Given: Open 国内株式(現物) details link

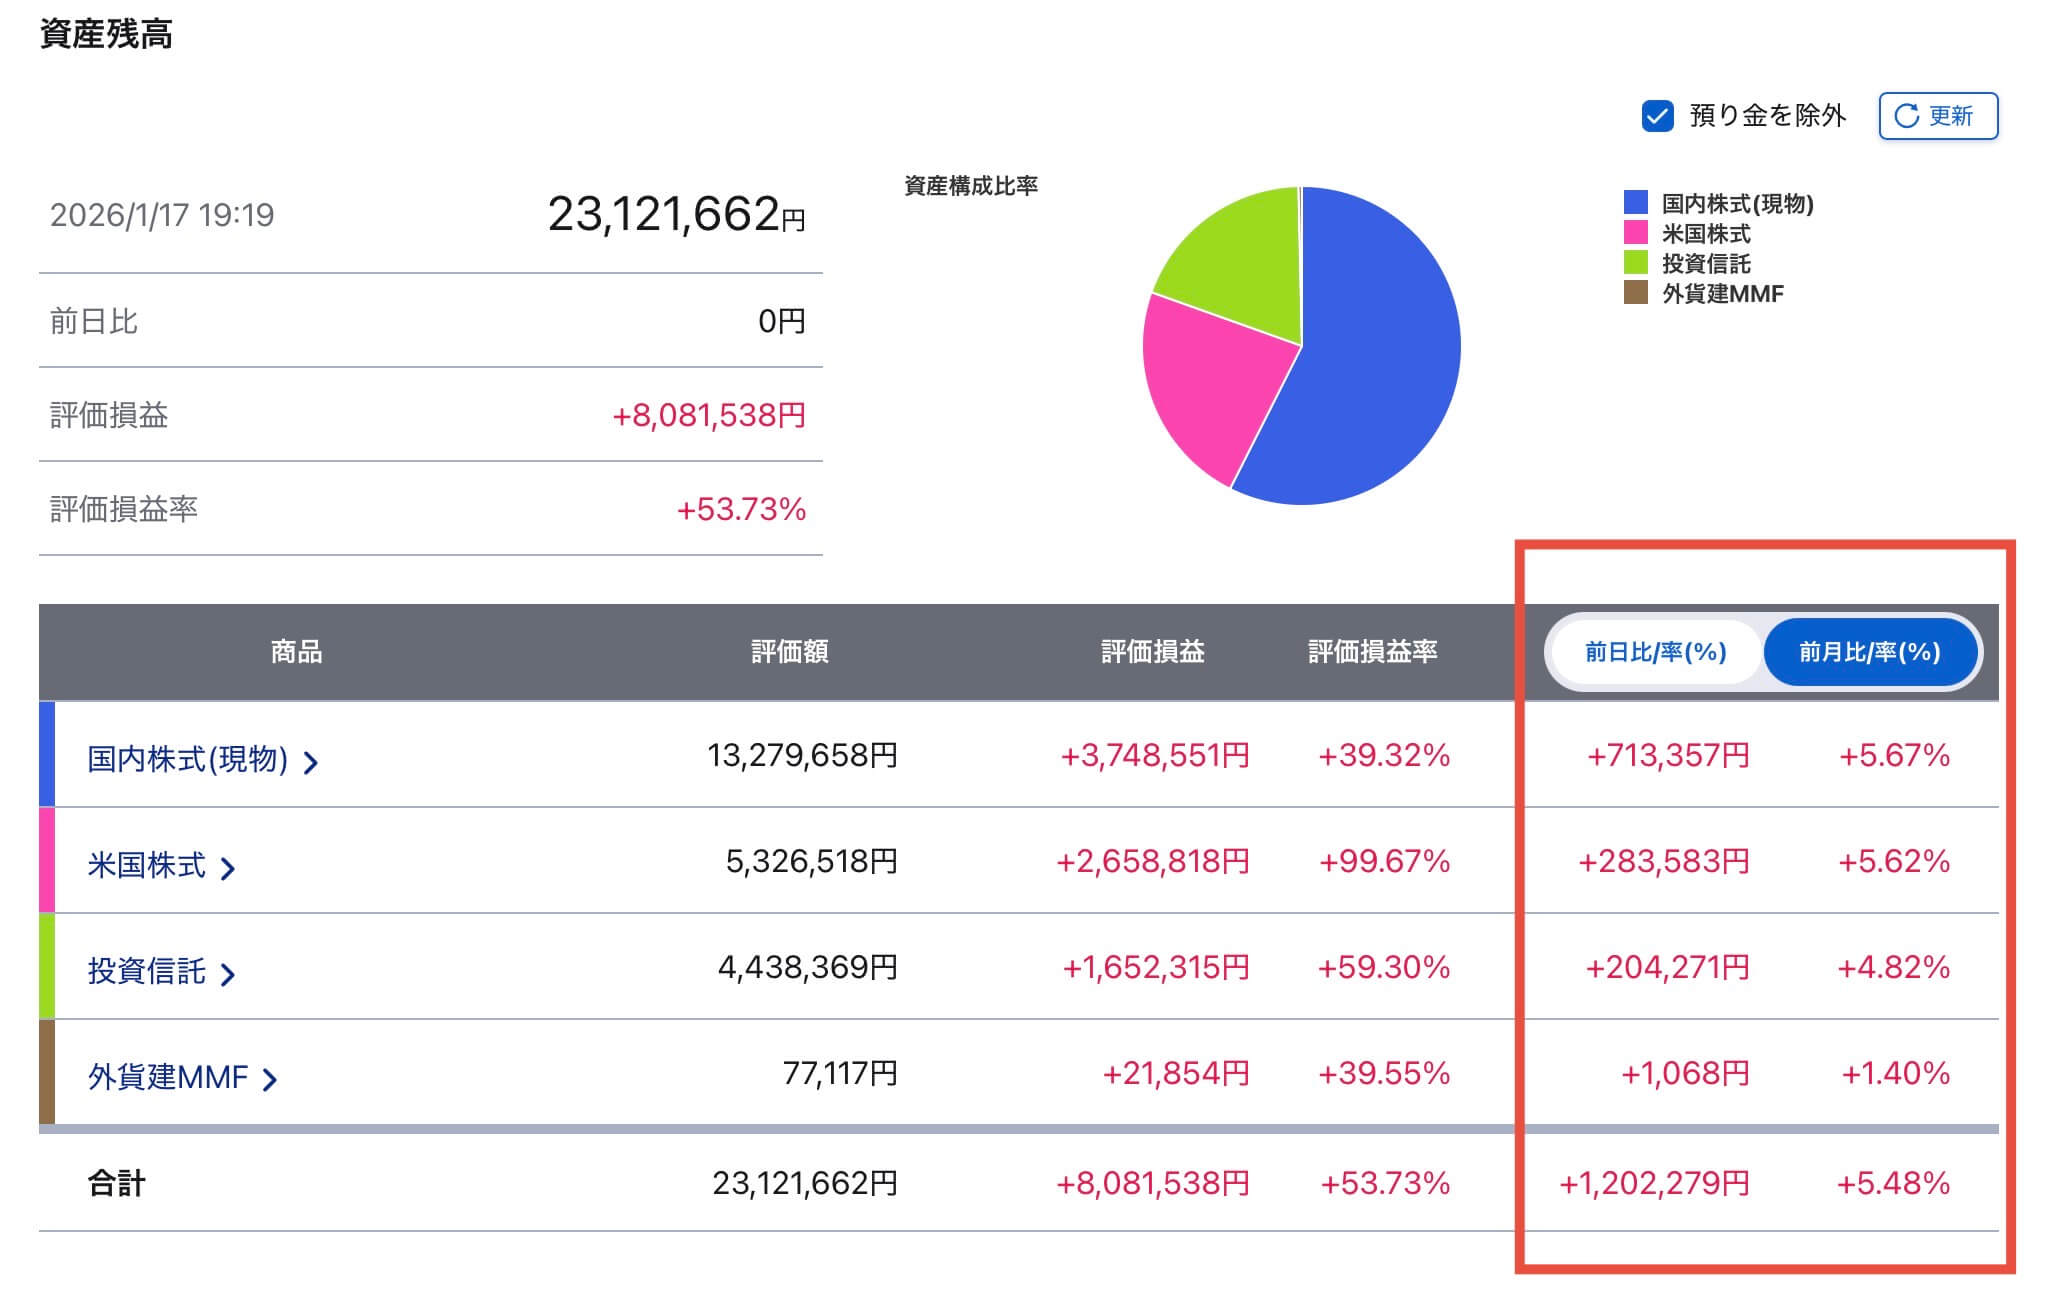Looking at the screenshot, I should point(187,759).
